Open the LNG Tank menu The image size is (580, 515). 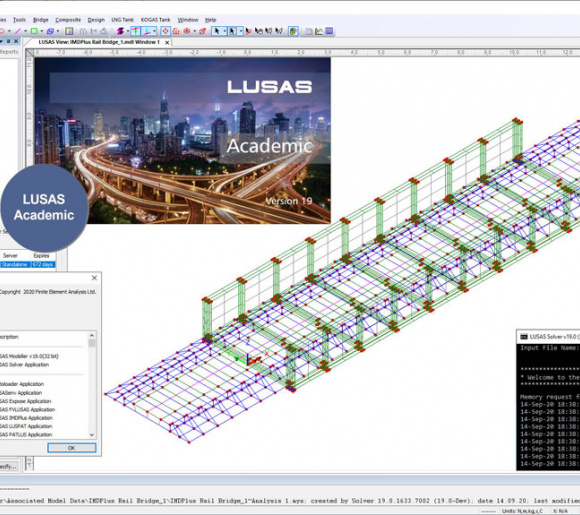pyautogui.click(x=122, y=20)
